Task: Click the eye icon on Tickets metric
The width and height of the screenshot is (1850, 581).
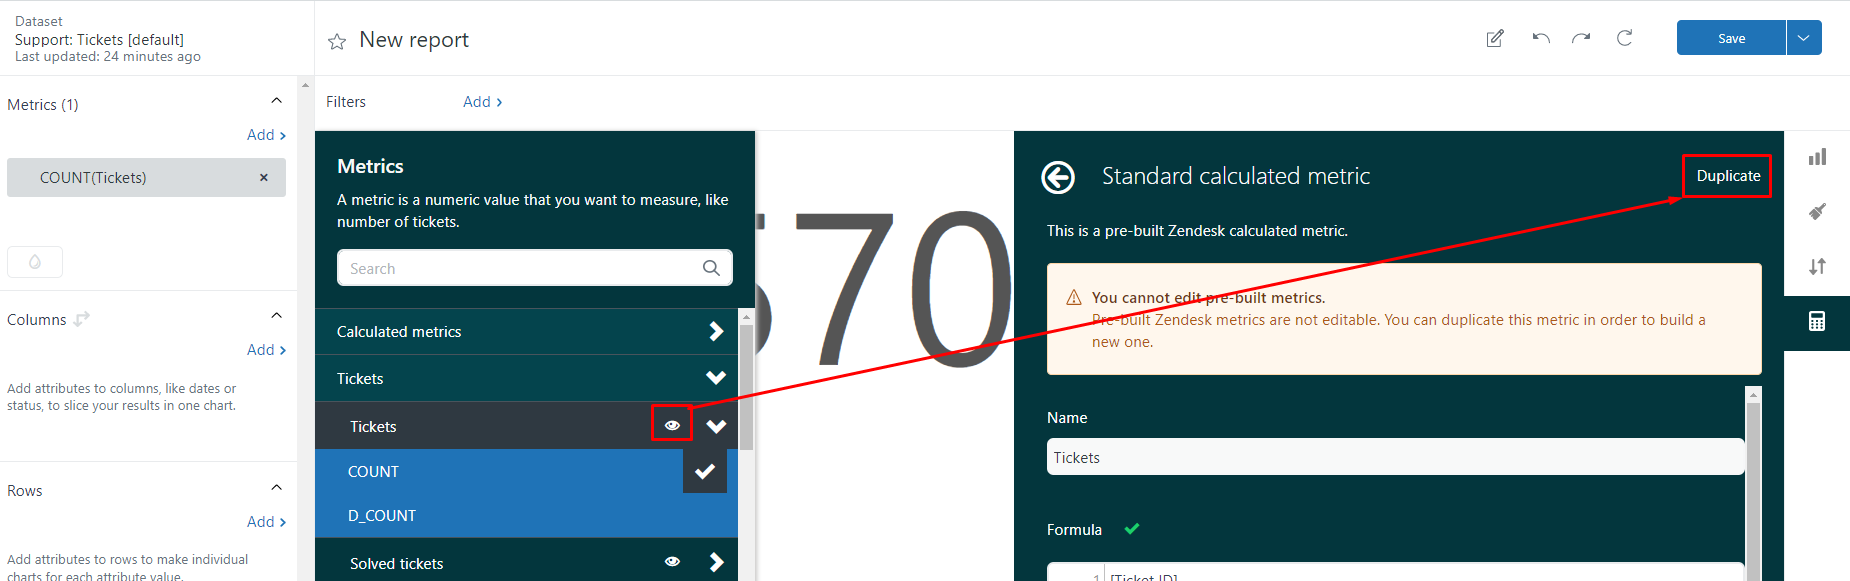Action: pos(672,425)
